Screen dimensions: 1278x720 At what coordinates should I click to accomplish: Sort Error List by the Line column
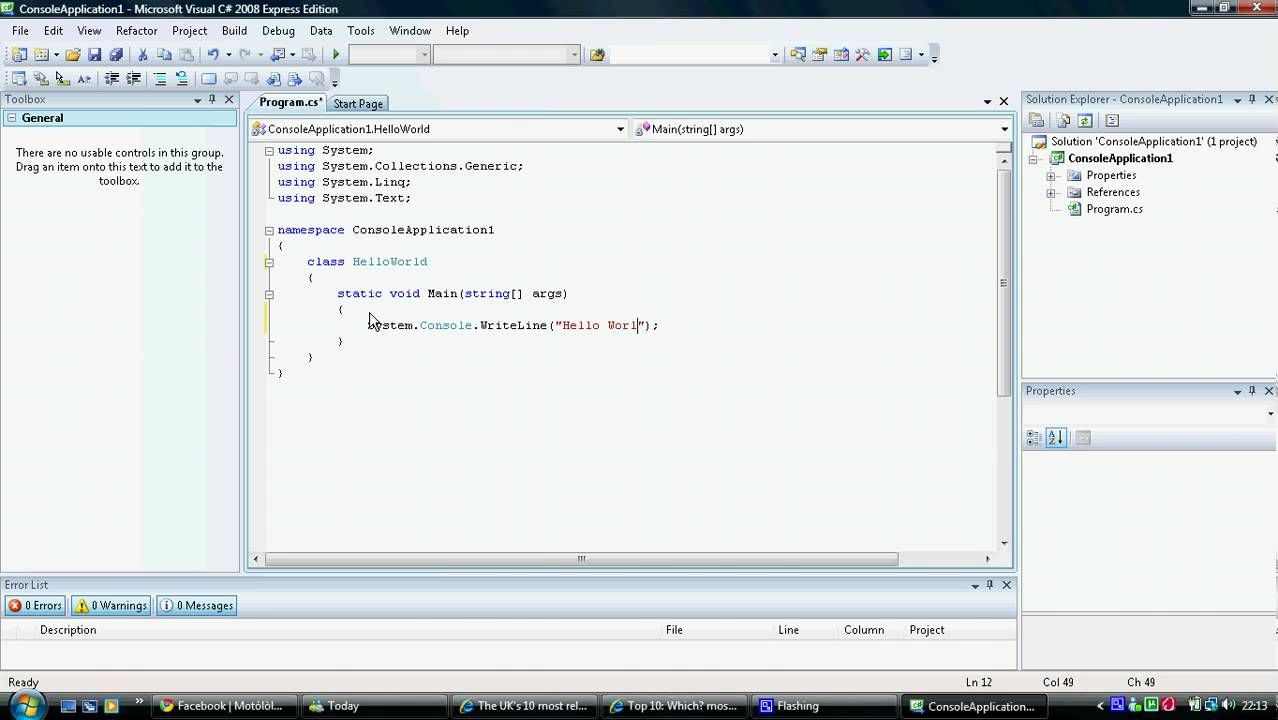(x=788, y=630)
